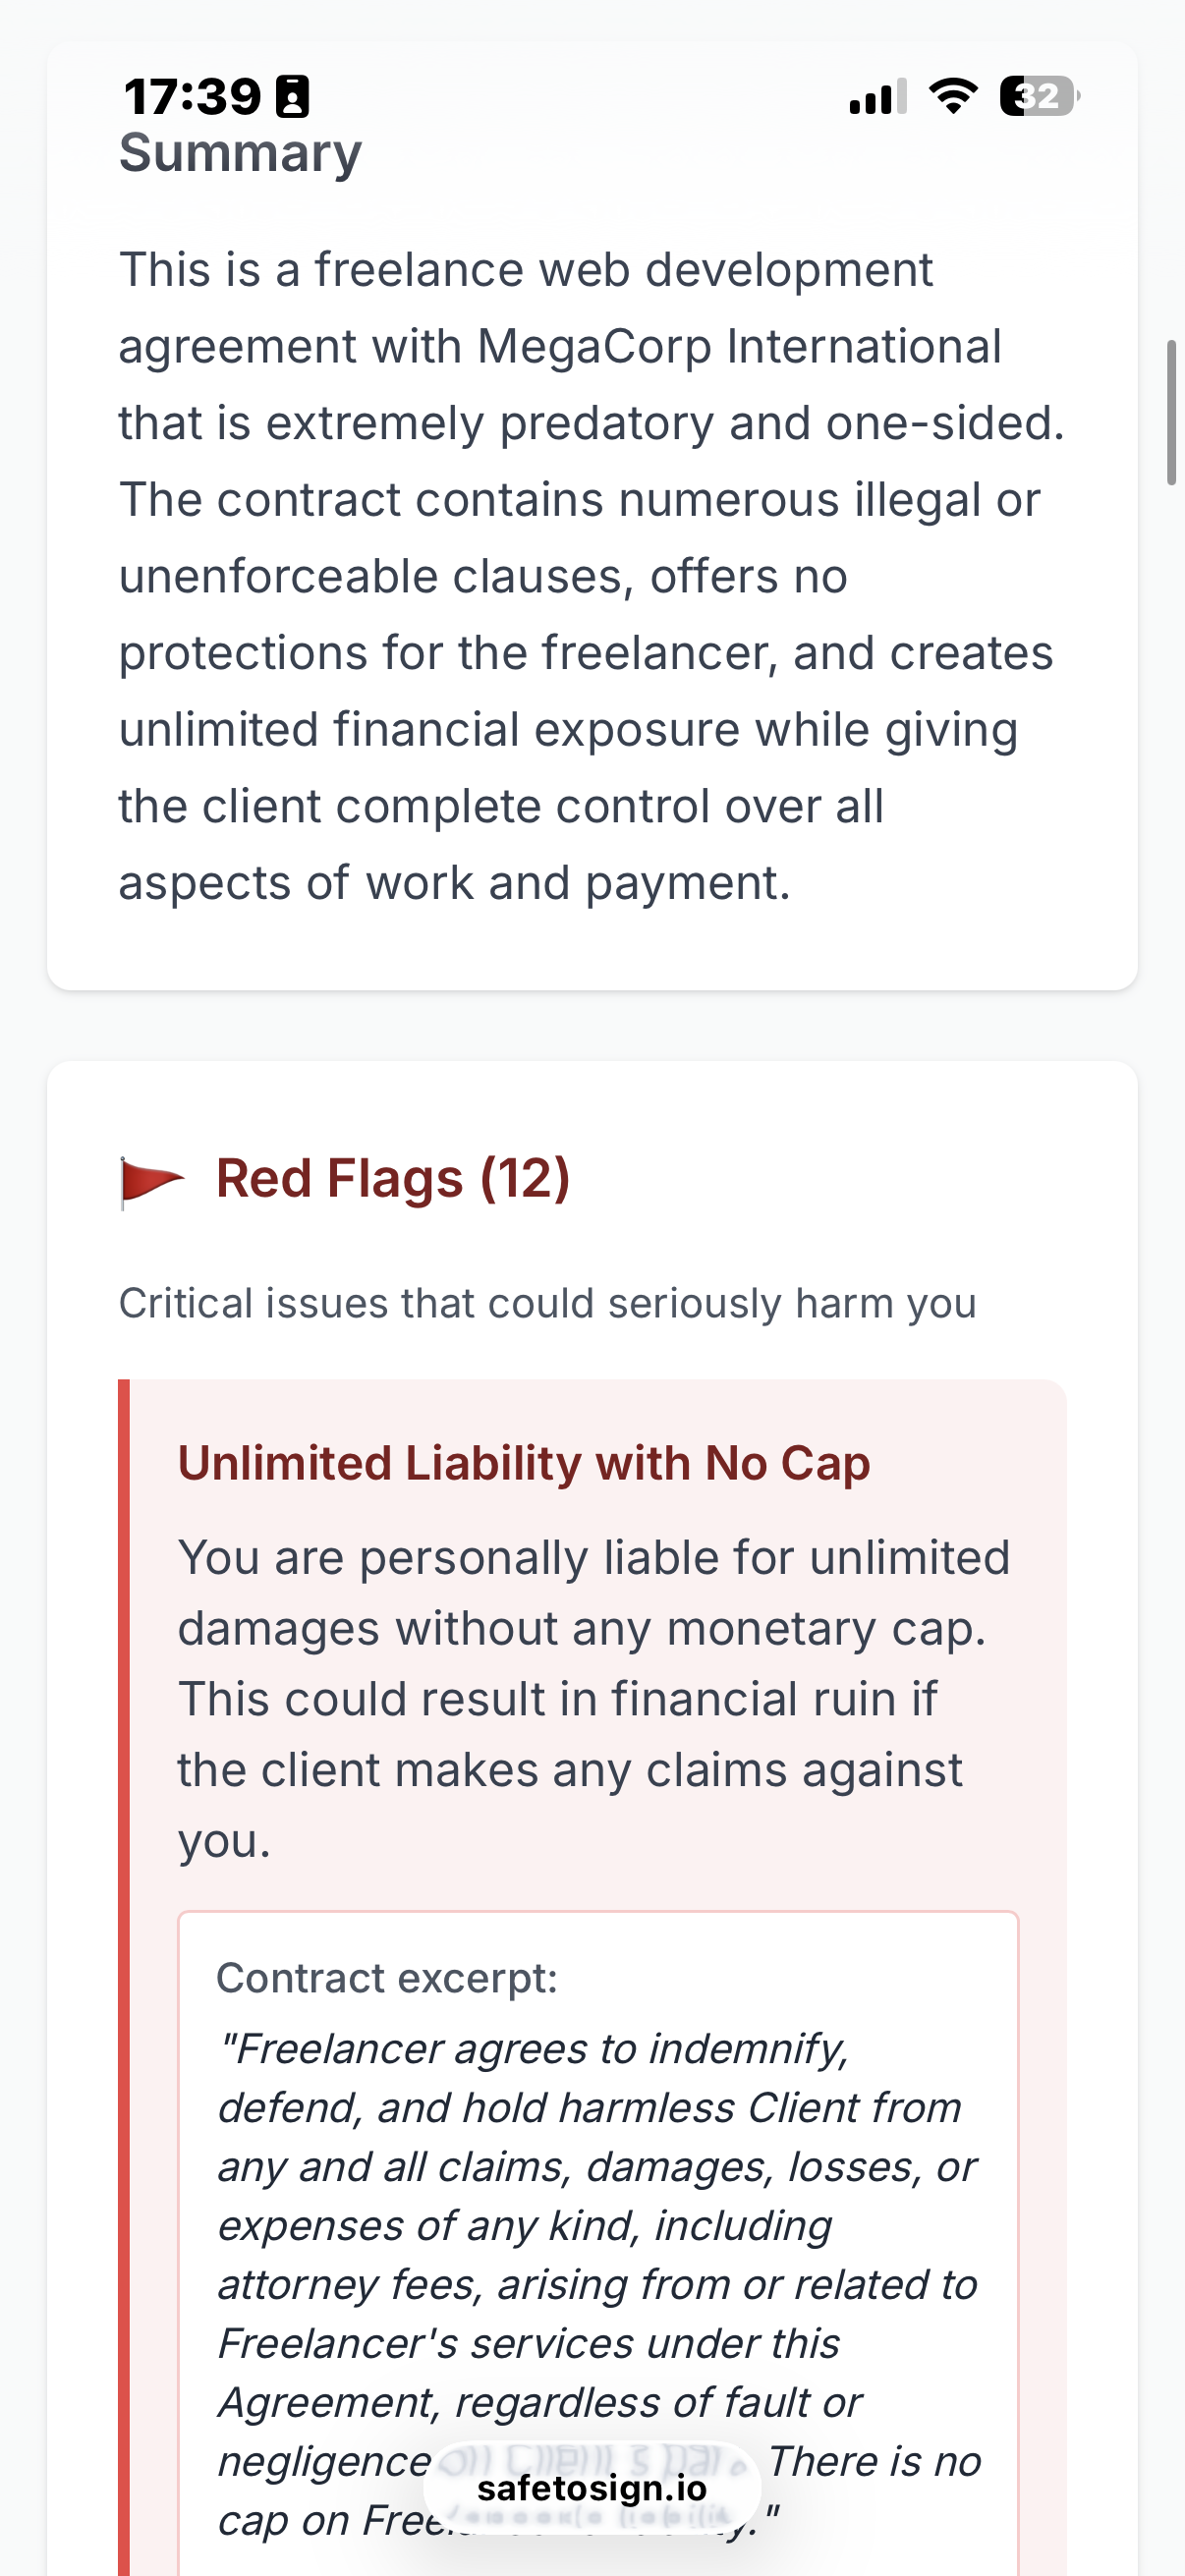Tap the Summary section heading
Image resolution: width=1185 pixels, height=2576 pixels.
click(240, 153)
